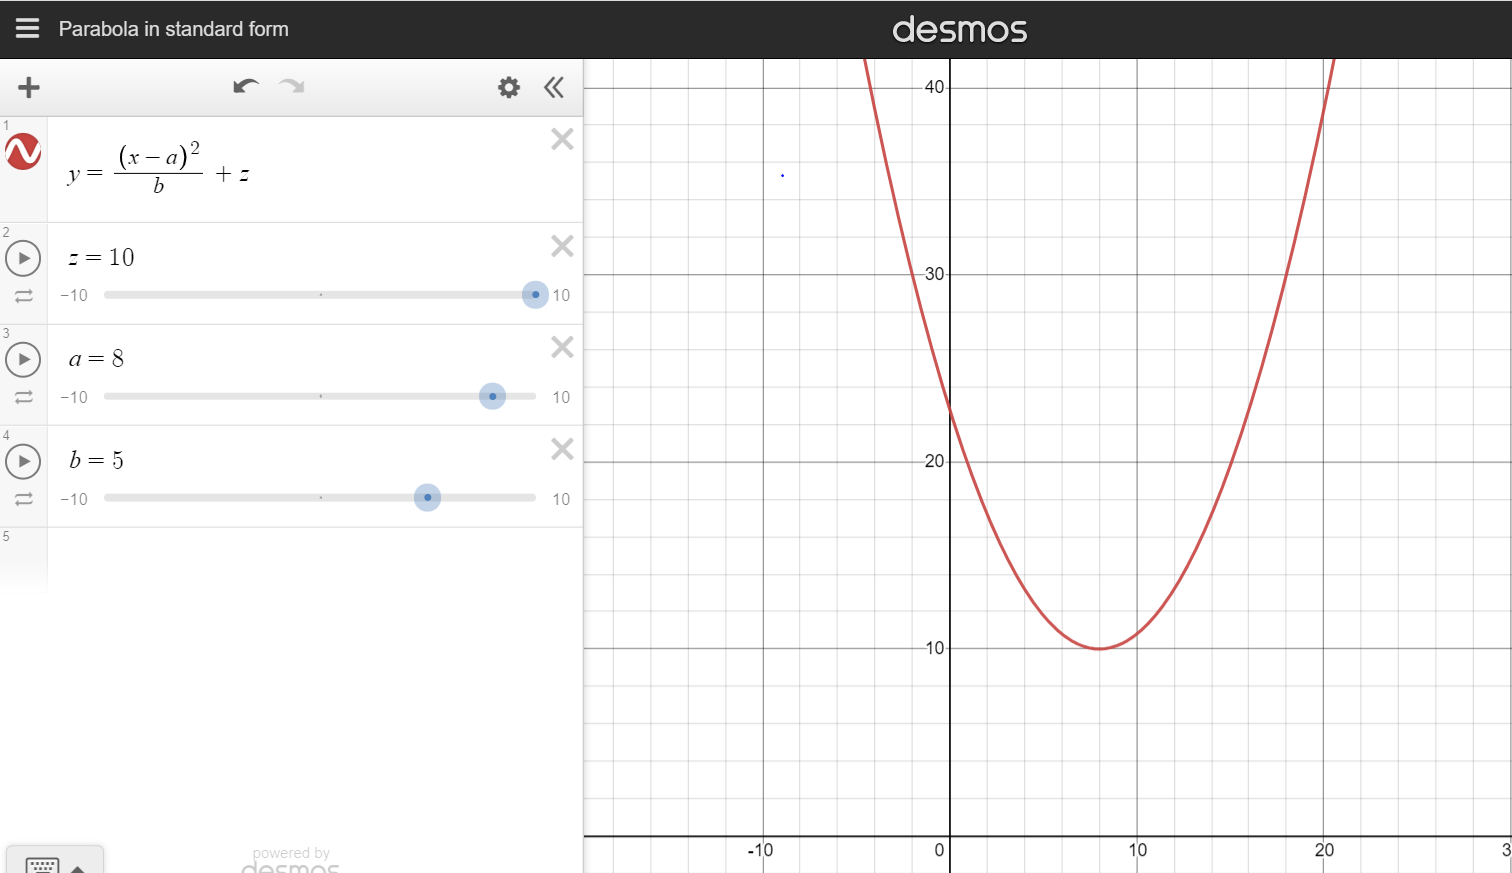Screen dimensions: 1512x873
Task: Click the b slider handle
Action: [x=427, y=497]
